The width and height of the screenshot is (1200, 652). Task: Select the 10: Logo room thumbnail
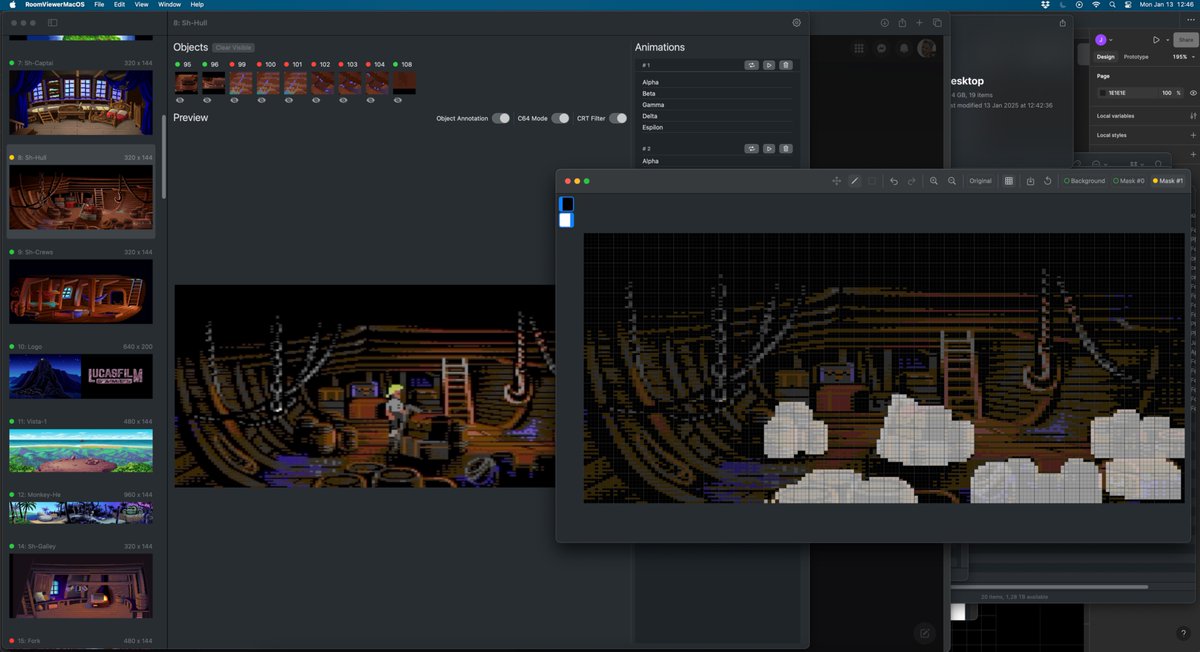click(x=81, y=376)
